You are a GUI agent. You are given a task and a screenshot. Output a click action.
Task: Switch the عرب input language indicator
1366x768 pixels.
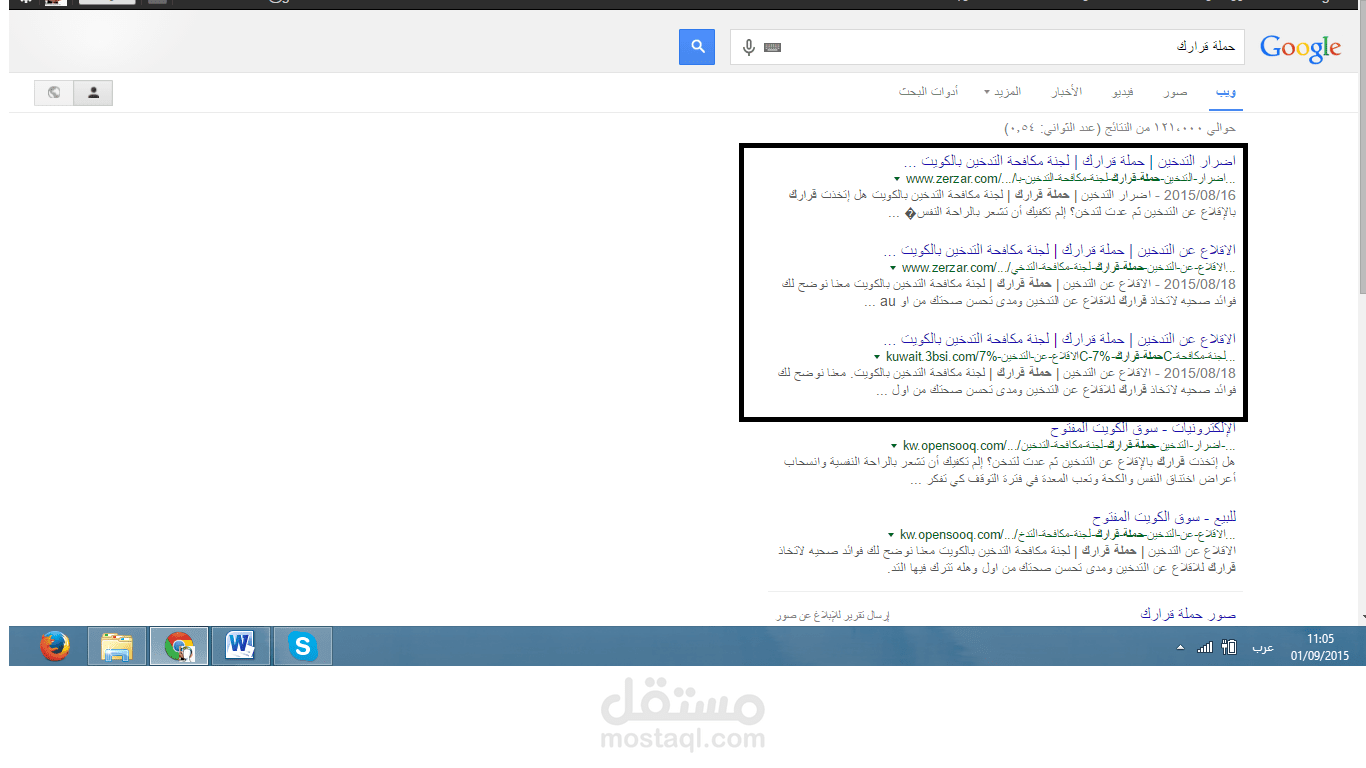1263,647
